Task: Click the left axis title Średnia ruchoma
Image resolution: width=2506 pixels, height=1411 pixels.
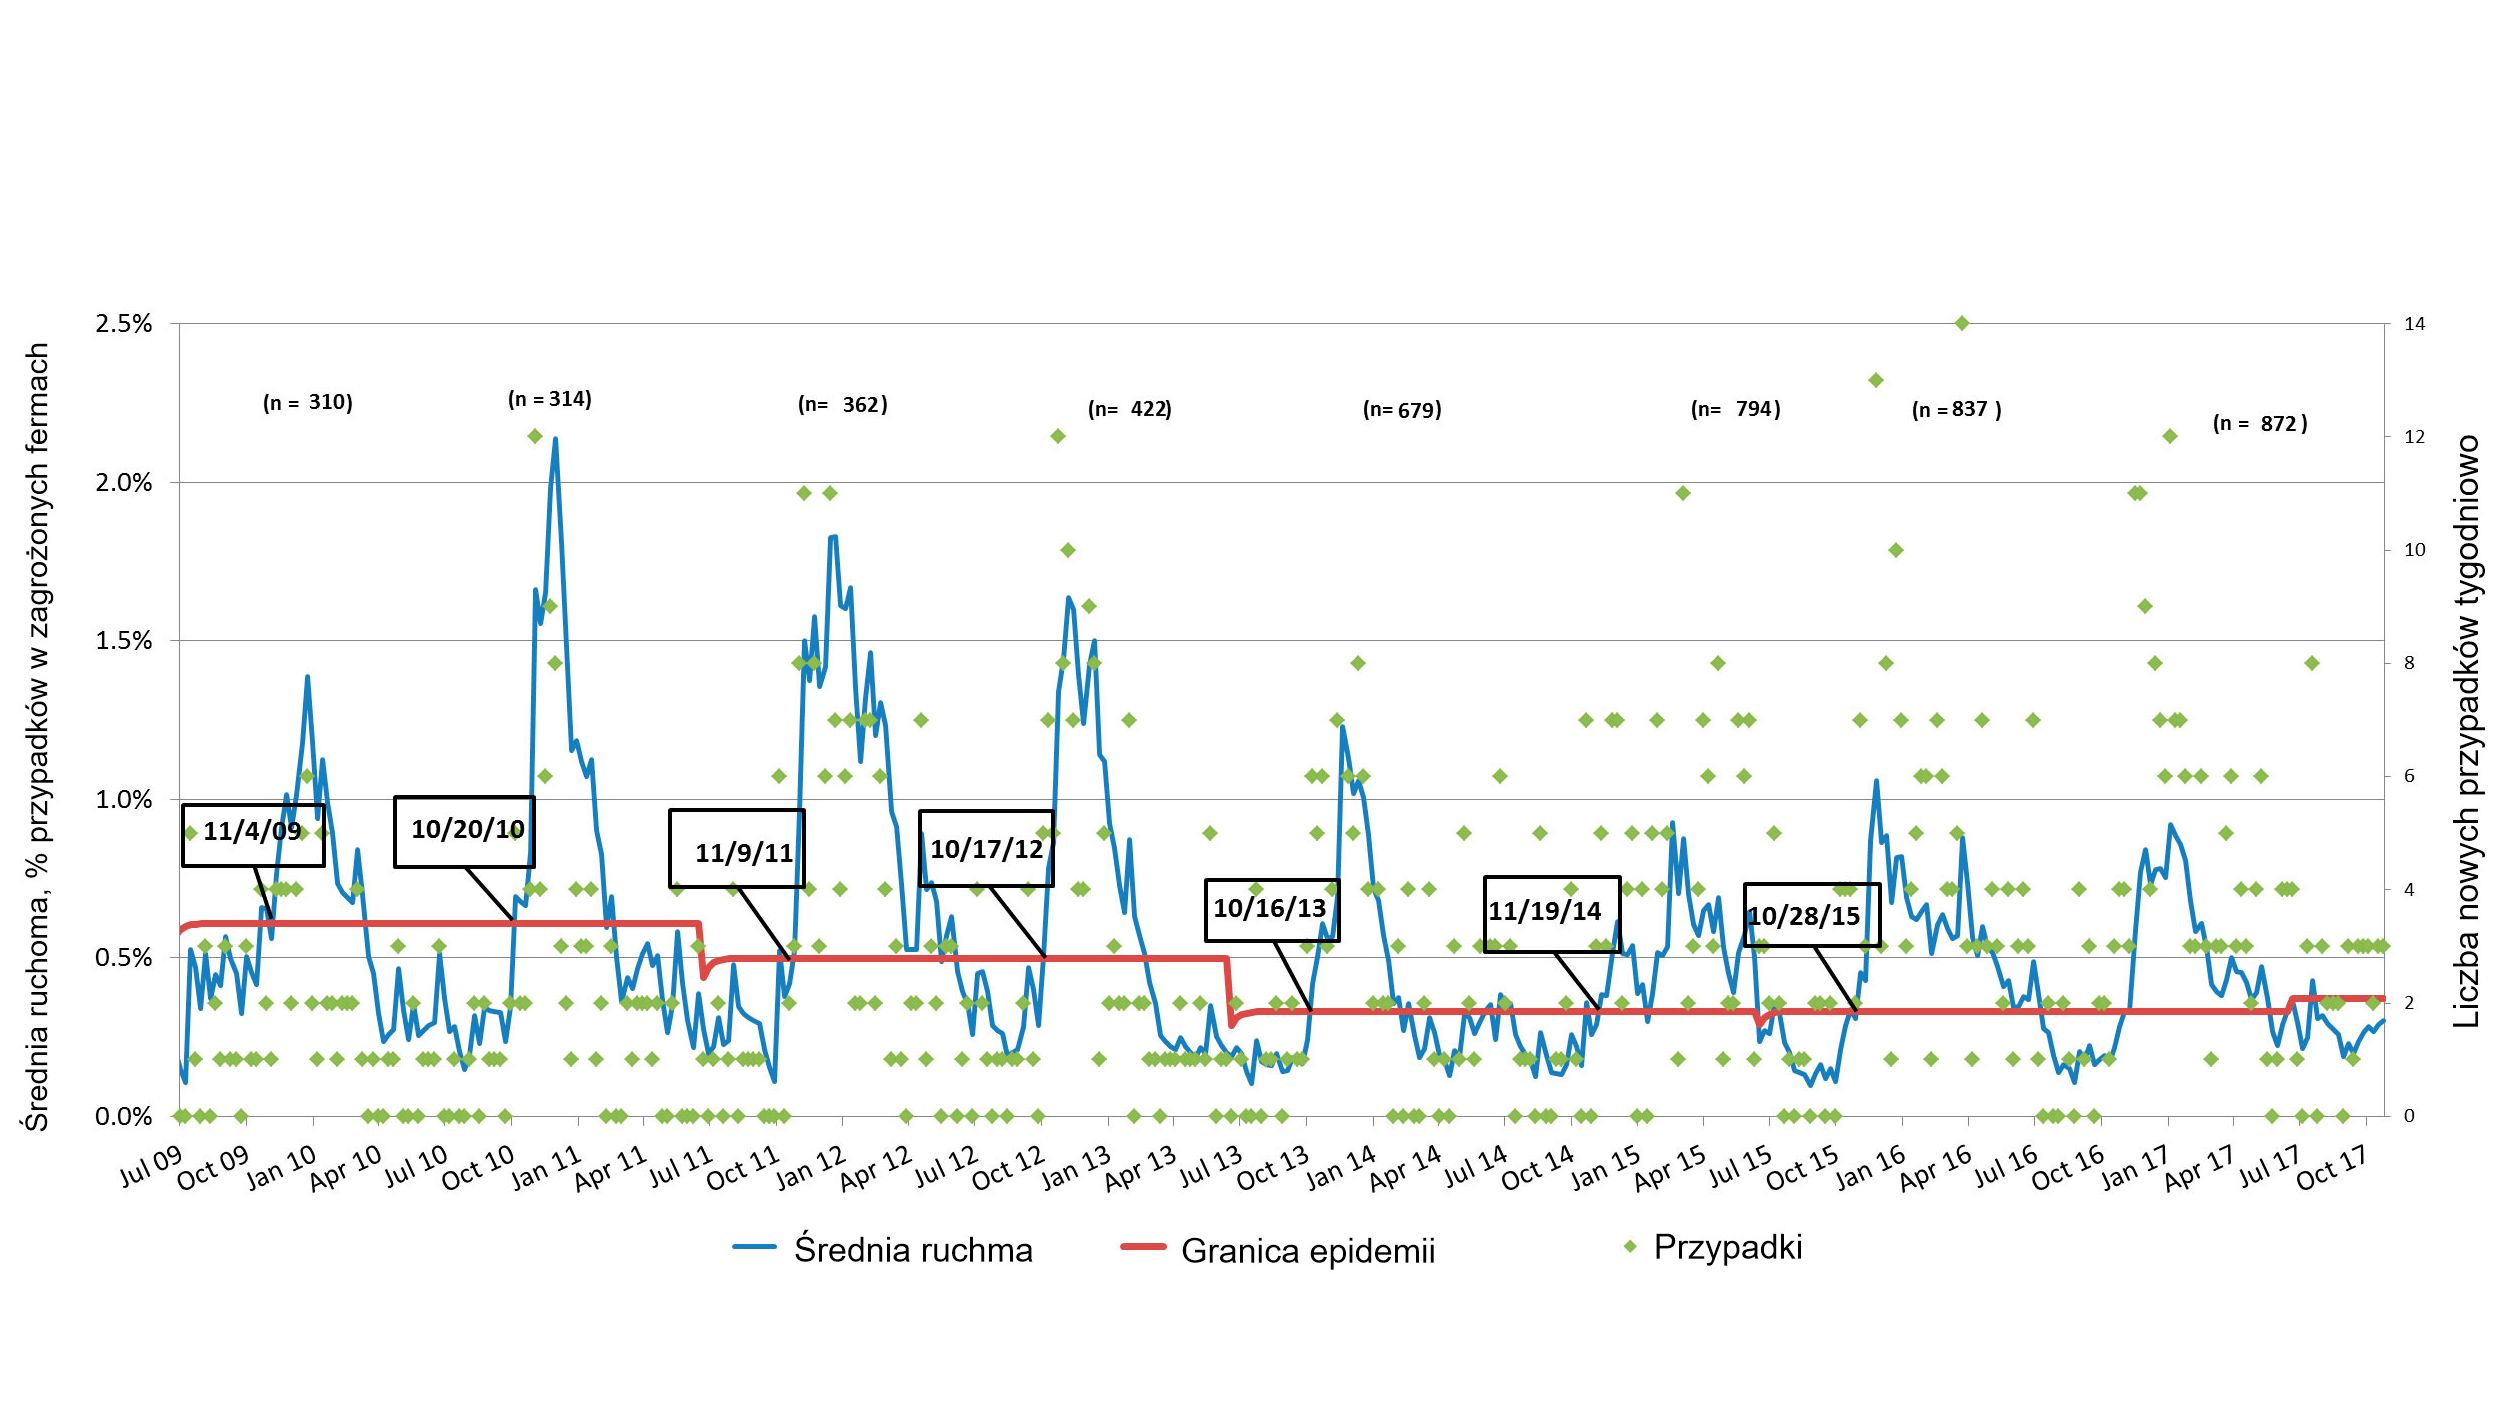Action: pos(38,736)
